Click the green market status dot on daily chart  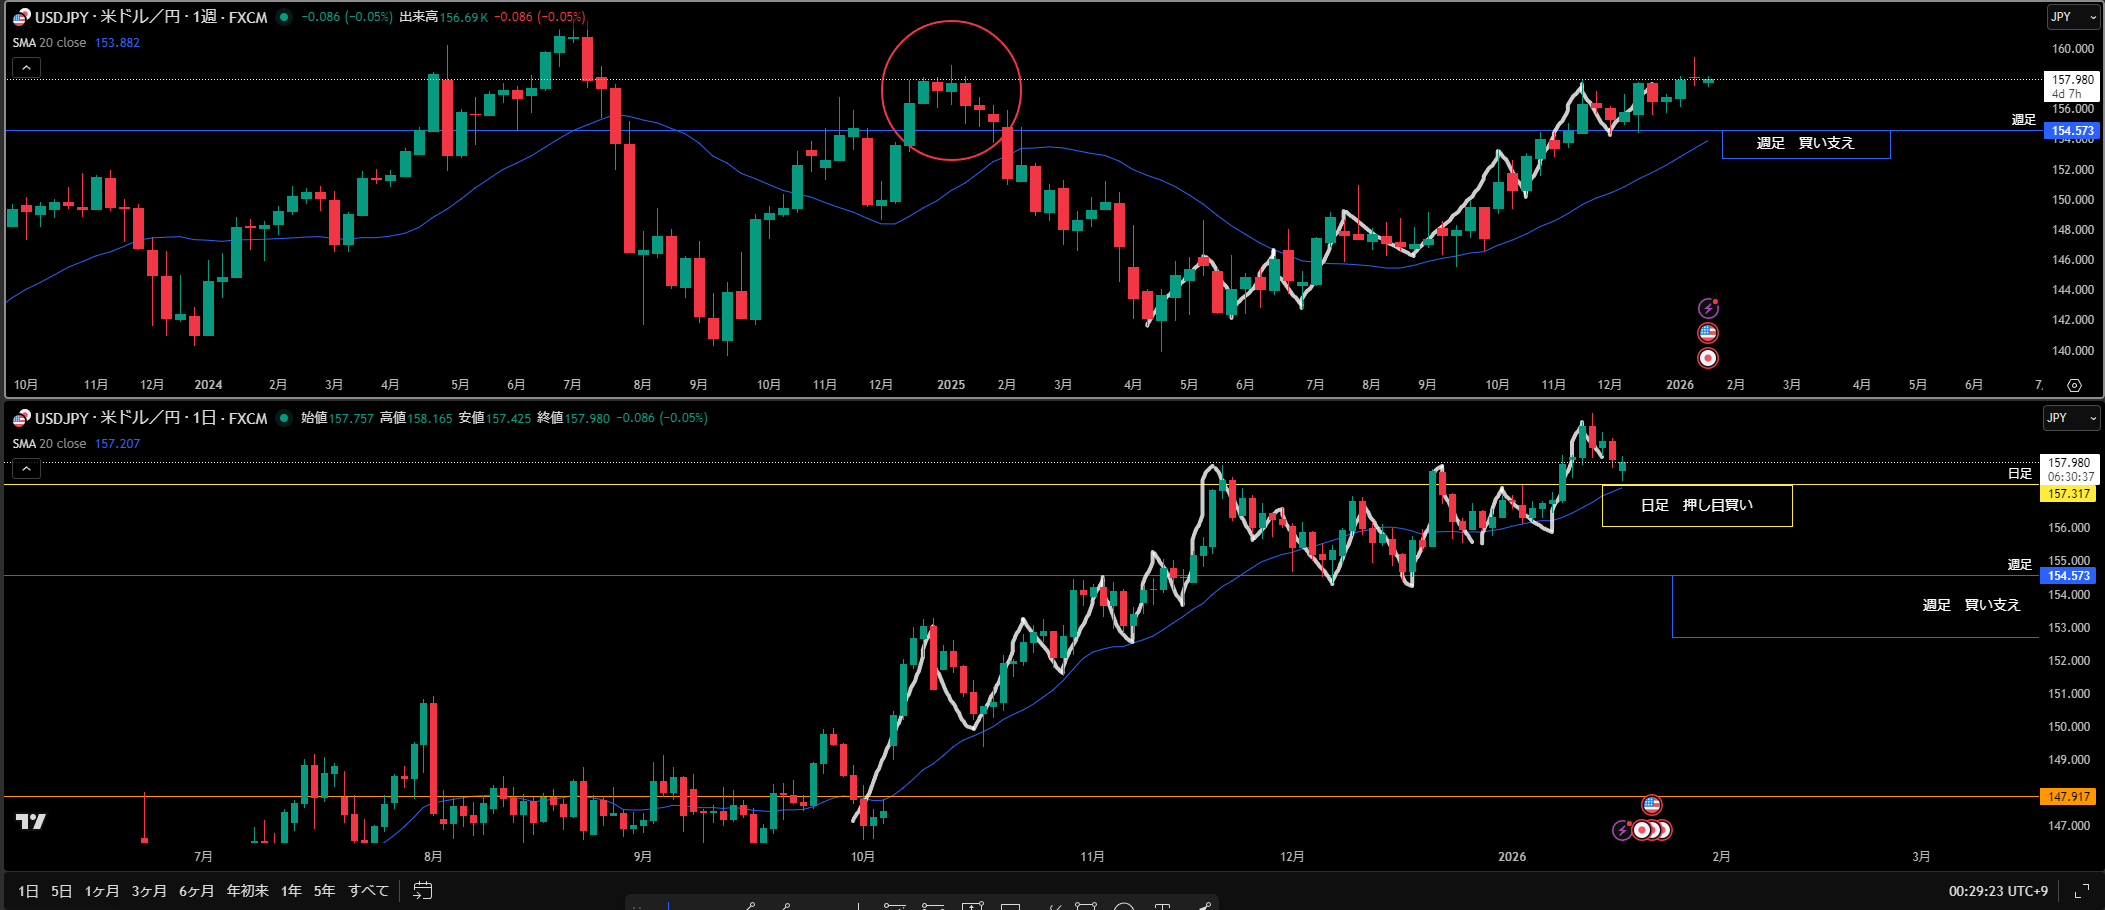coord(285,418)
